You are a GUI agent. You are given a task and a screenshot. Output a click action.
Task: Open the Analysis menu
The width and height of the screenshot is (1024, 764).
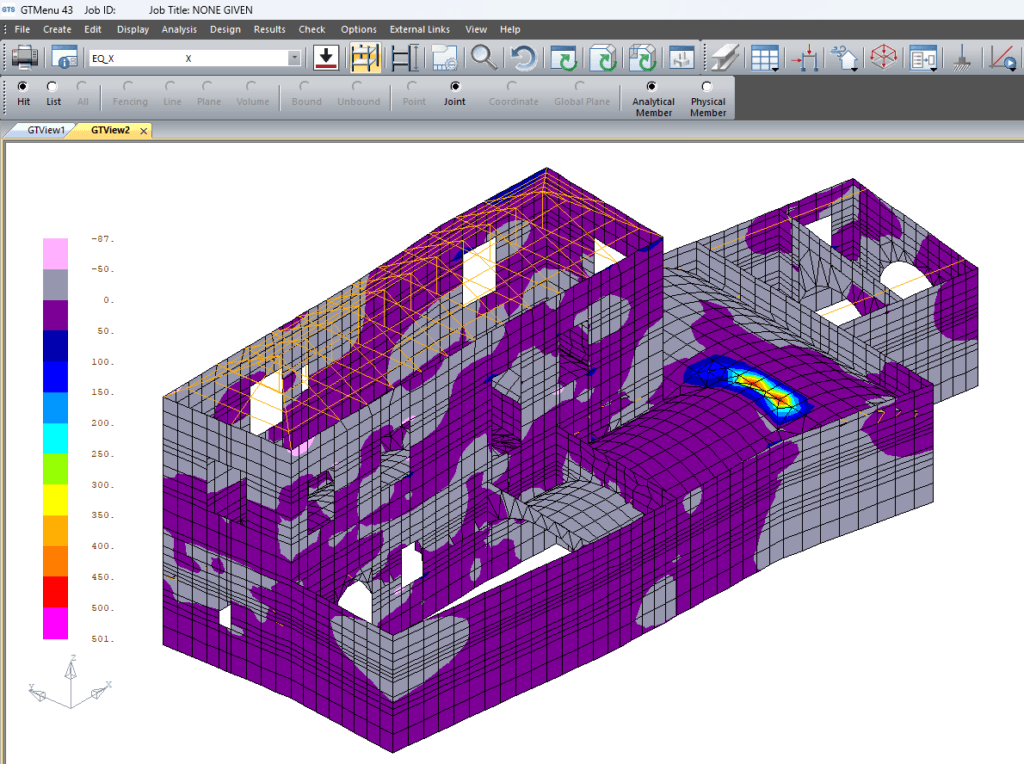click(x=179, y=29)
